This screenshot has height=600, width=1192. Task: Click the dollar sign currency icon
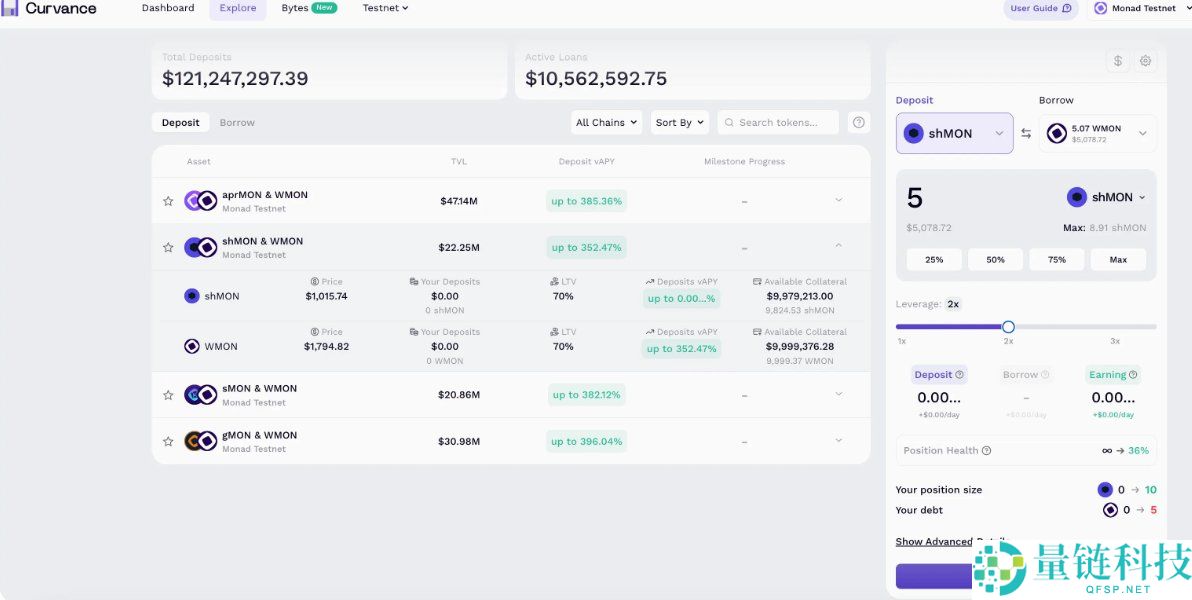(1118, 61)
